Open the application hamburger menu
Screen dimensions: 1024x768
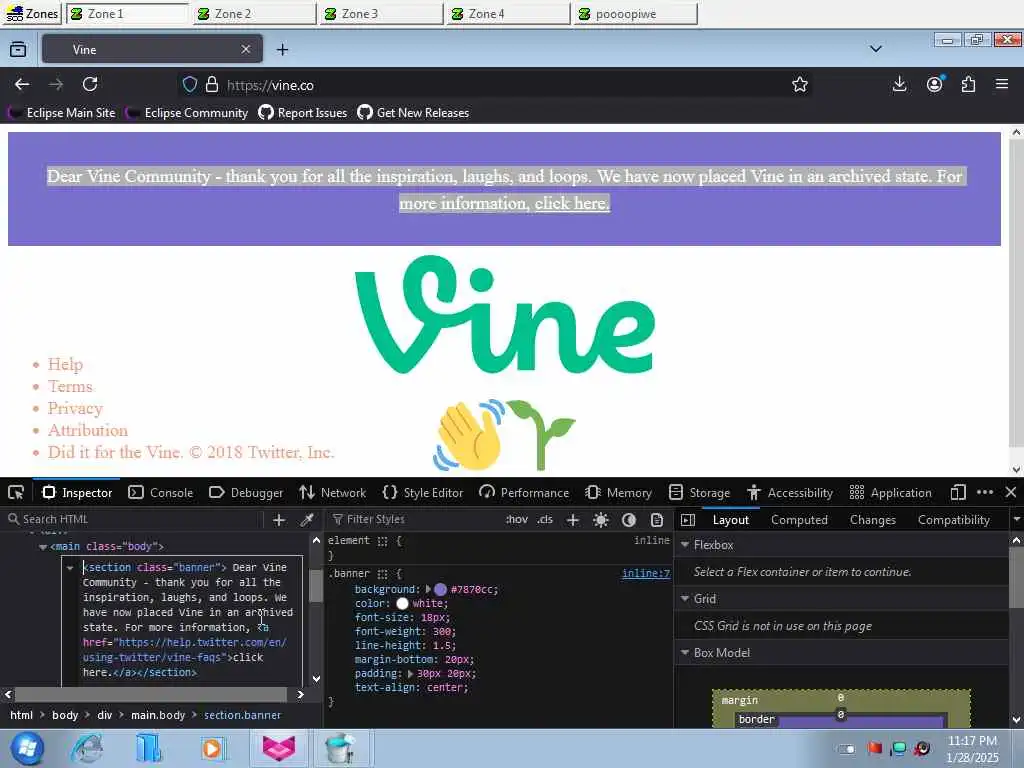point(1002,84)
